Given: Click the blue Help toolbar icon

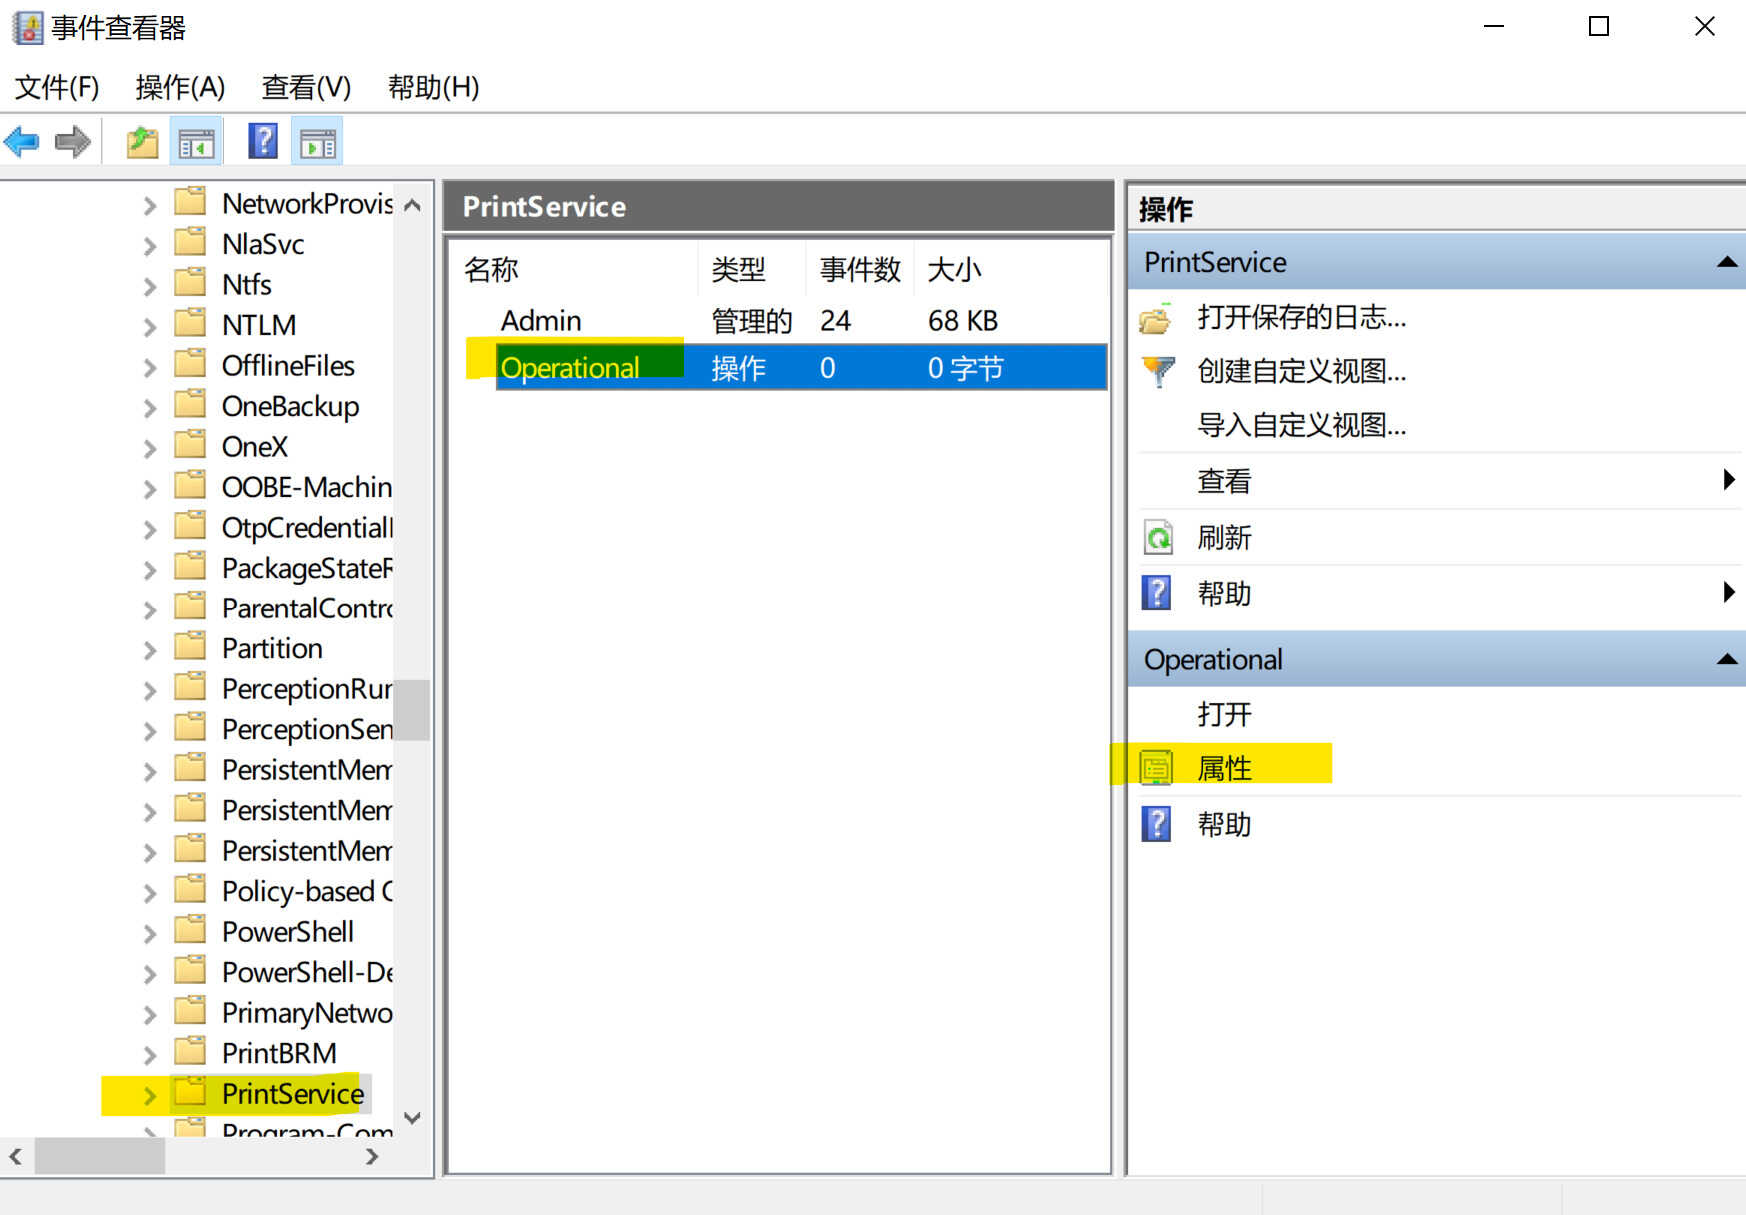Looking at the screenshot, I should 262,141.
